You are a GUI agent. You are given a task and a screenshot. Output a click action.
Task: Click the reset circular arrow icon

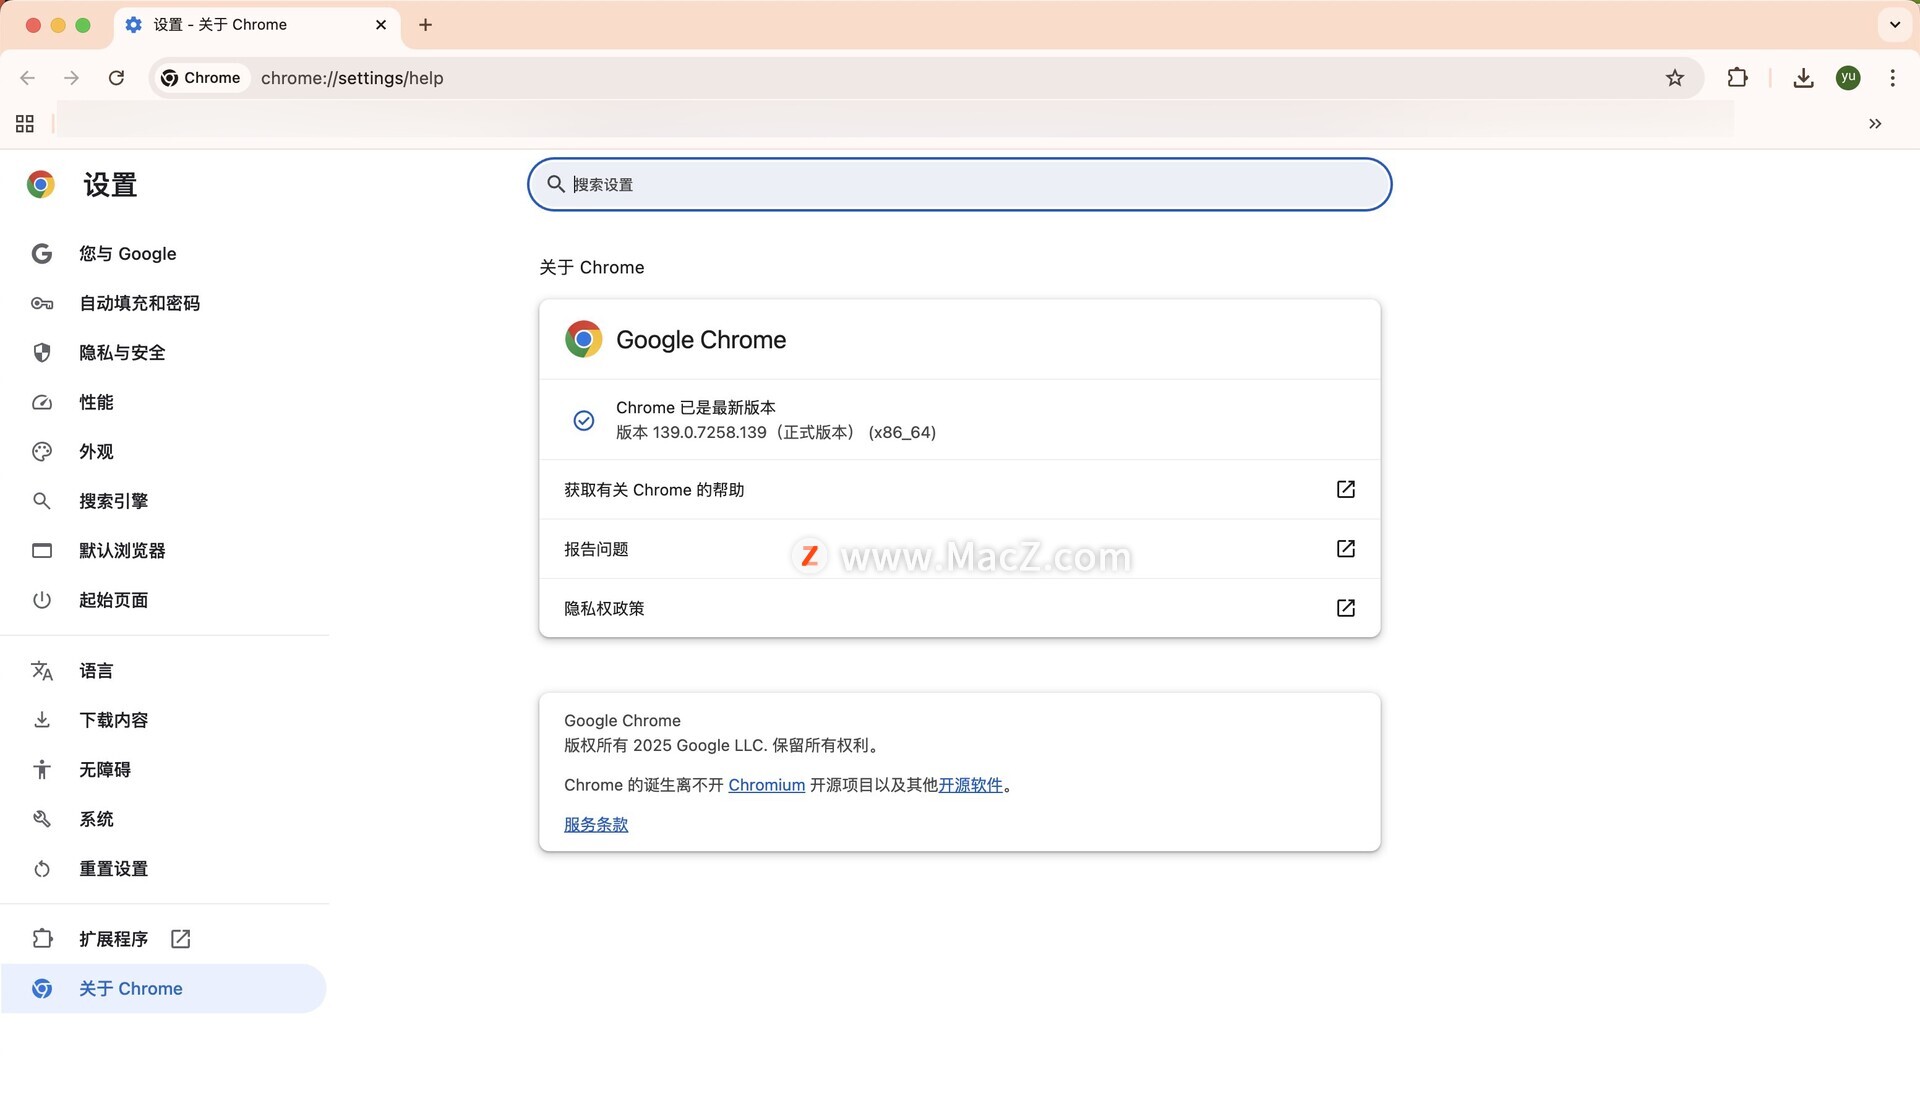point(42,869)
